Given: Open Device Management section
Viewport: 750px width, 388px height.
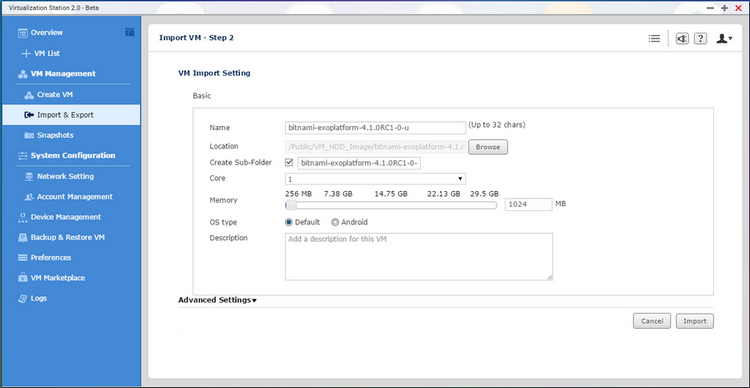Looking at the screenshot, I should tap(66, 217).
